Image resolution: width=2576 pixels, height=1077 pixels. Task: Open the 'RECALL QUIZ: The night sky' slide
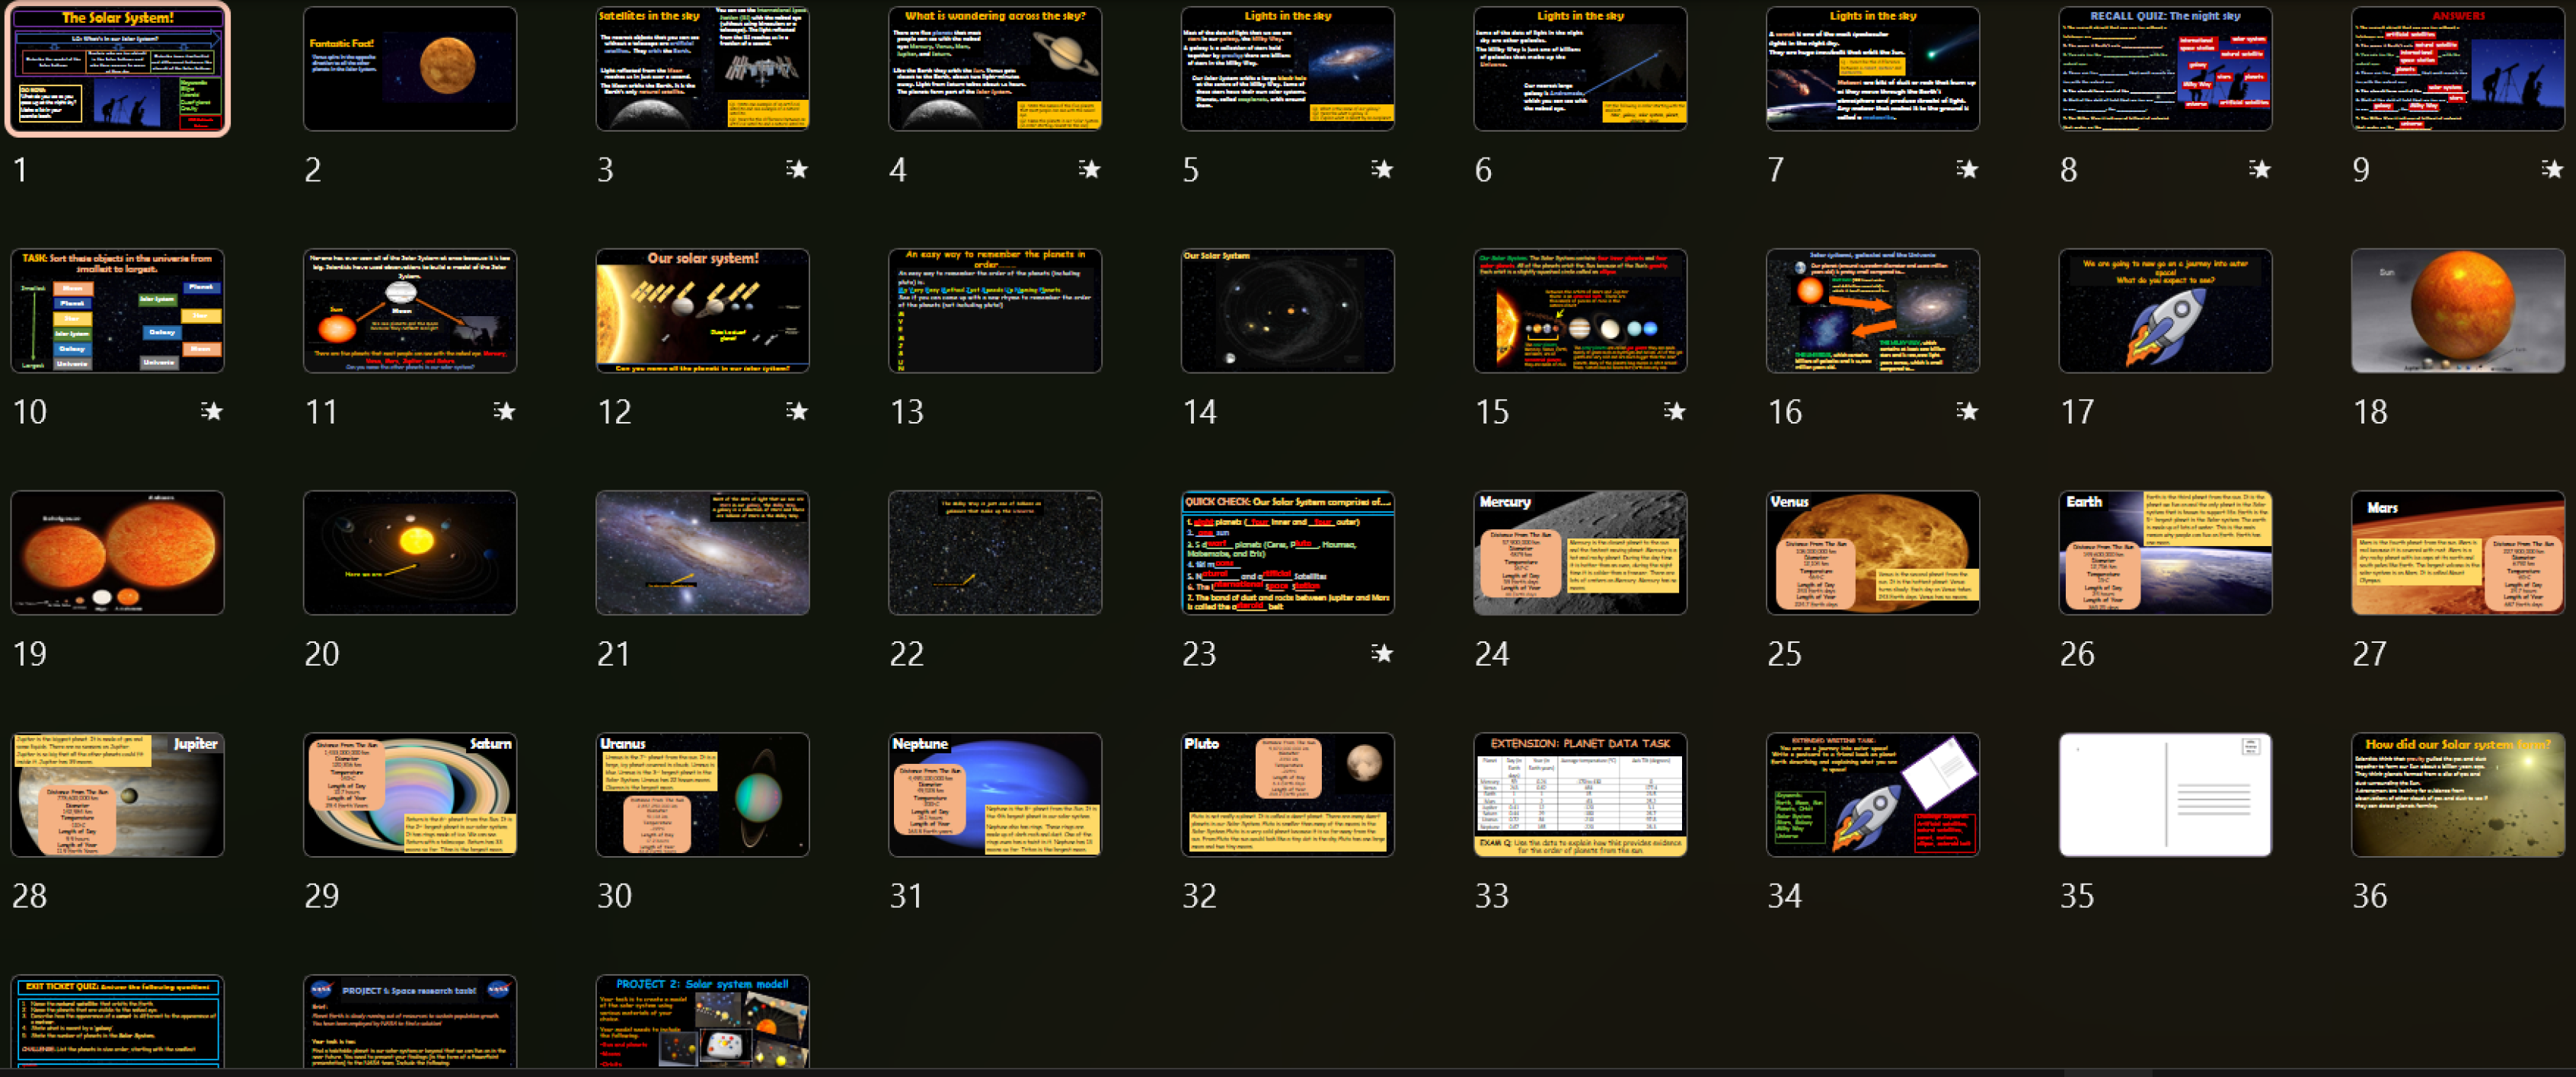click(2165, 69)
